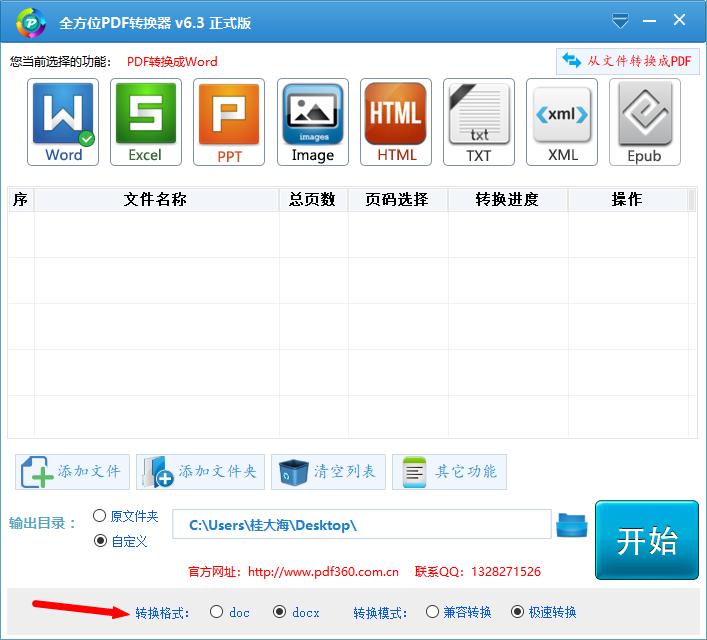
Task: Clear the list with 清空列表
Action: [328, 472]
